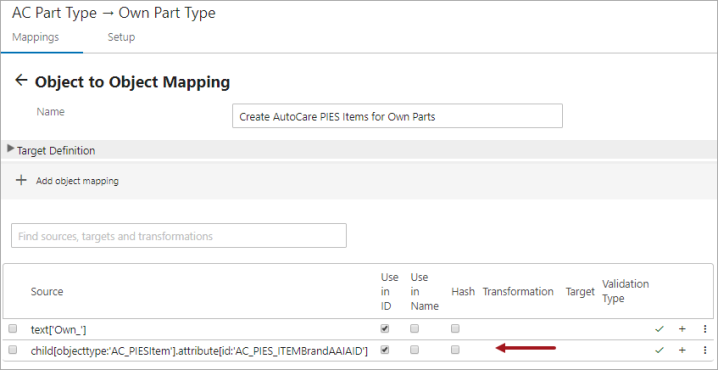Uncheck Use in ID for AC_PIESItem row
This screenshot has width=718, height=370.
[385, 349]
